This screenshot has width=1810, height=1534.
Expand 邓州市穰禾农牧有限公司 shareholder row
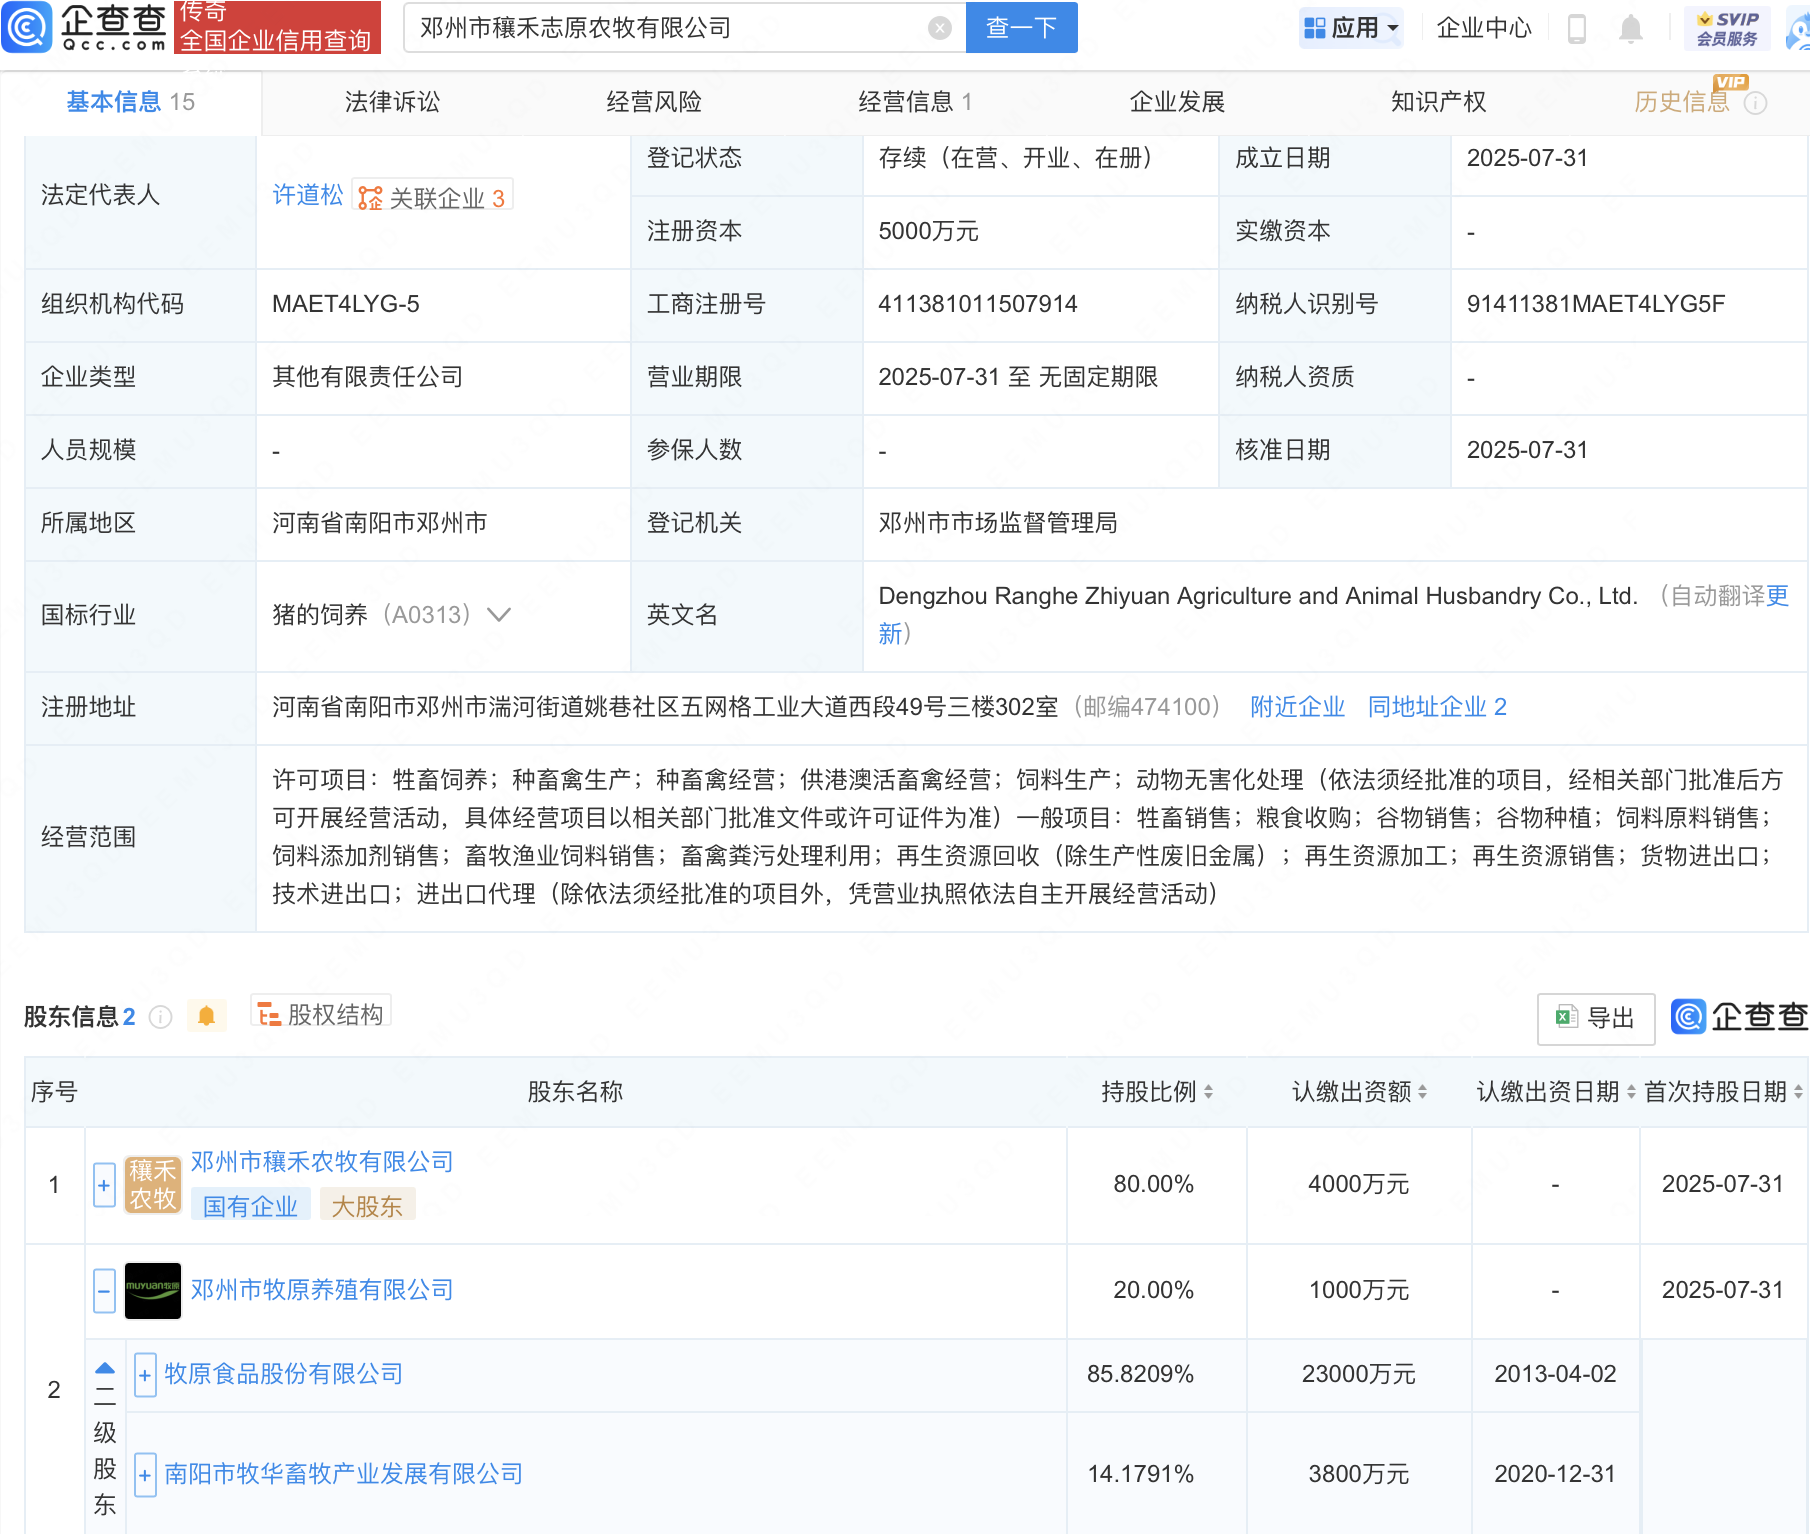point(104,1185)
